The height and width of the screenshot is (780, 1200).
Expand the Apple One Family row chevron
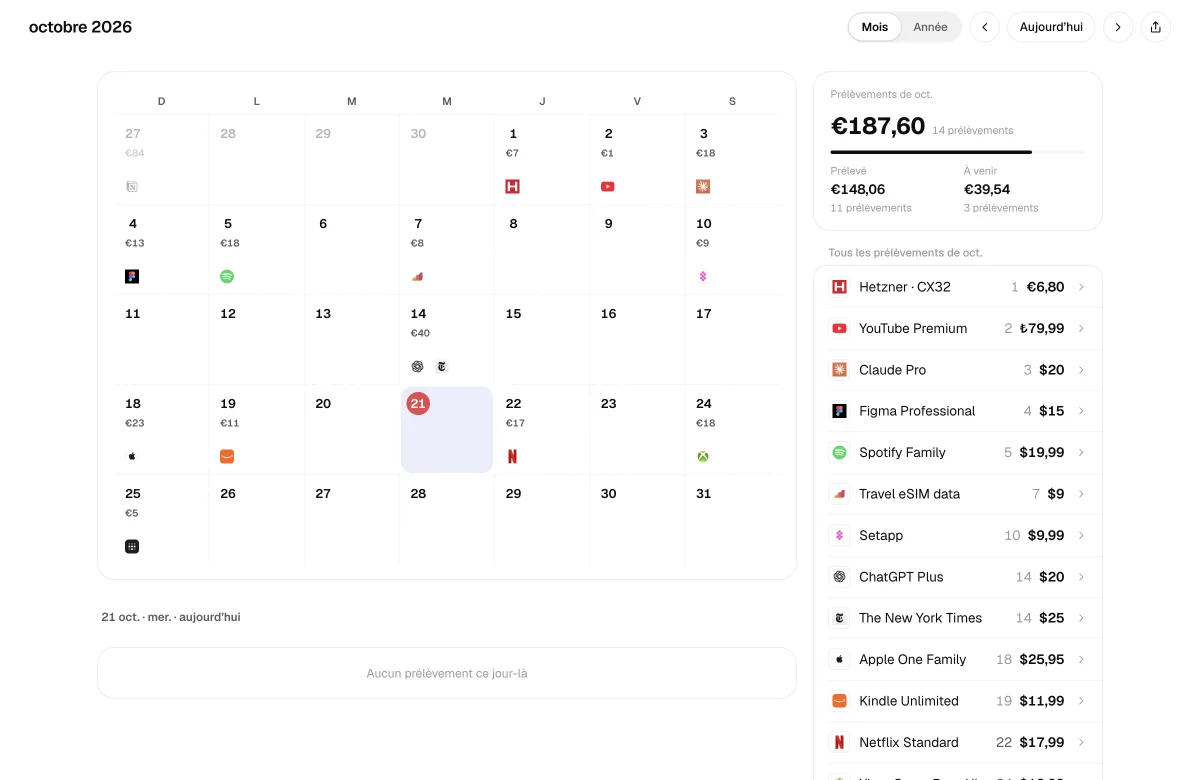(1081, 659)
